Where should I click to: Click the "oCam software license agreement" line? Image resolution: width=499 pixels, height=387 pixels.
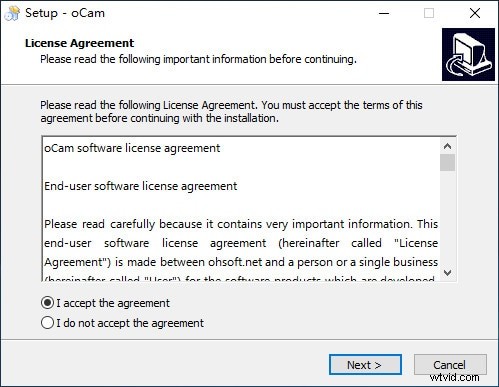(x=132, y=148)
